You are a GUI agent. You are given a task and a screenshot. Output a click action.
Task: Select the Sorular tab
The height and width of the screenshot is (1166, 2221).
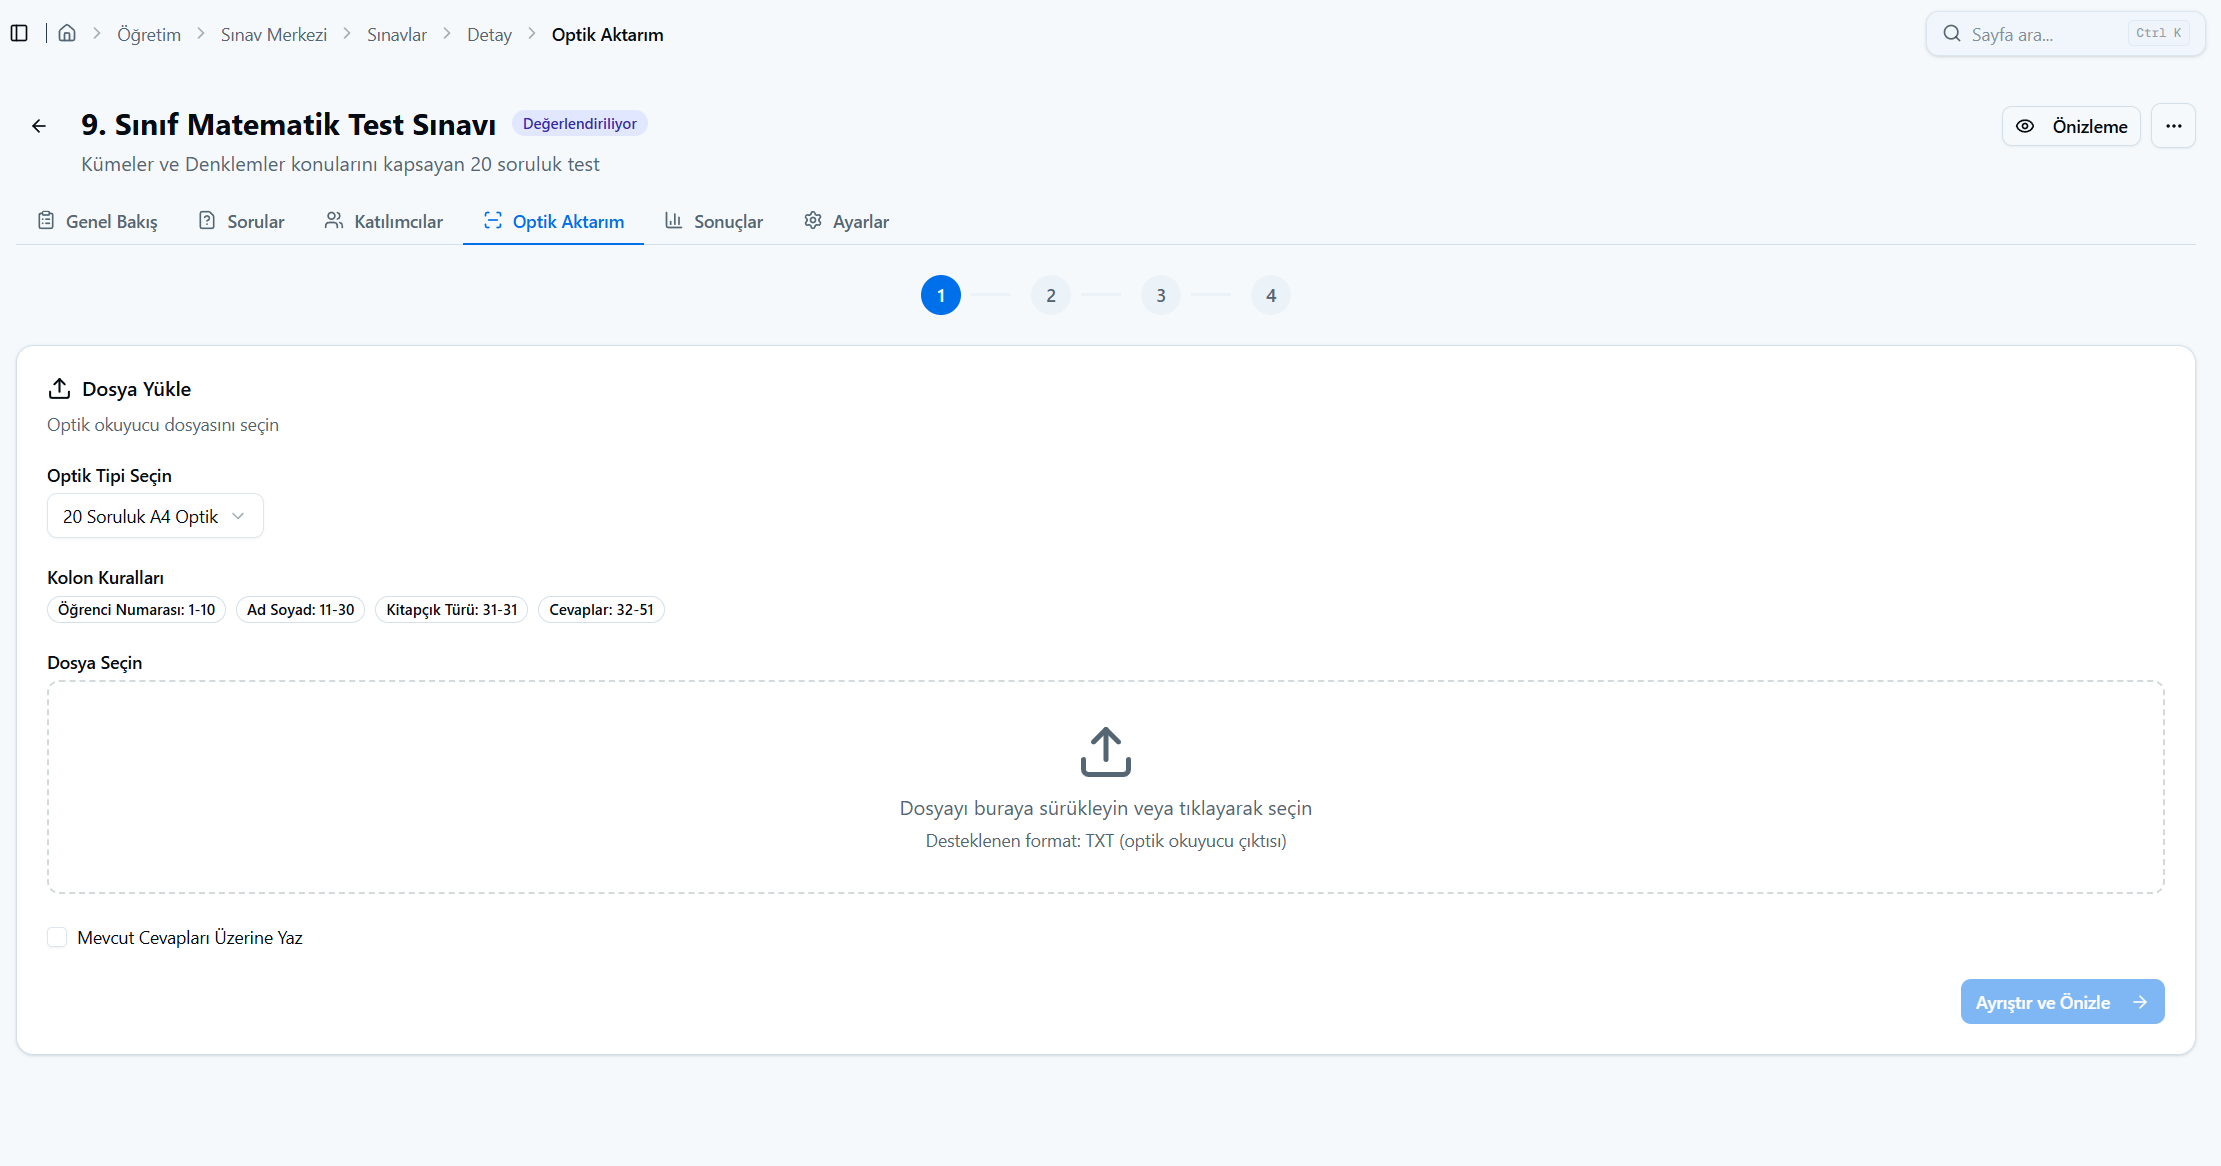[241, 221]
